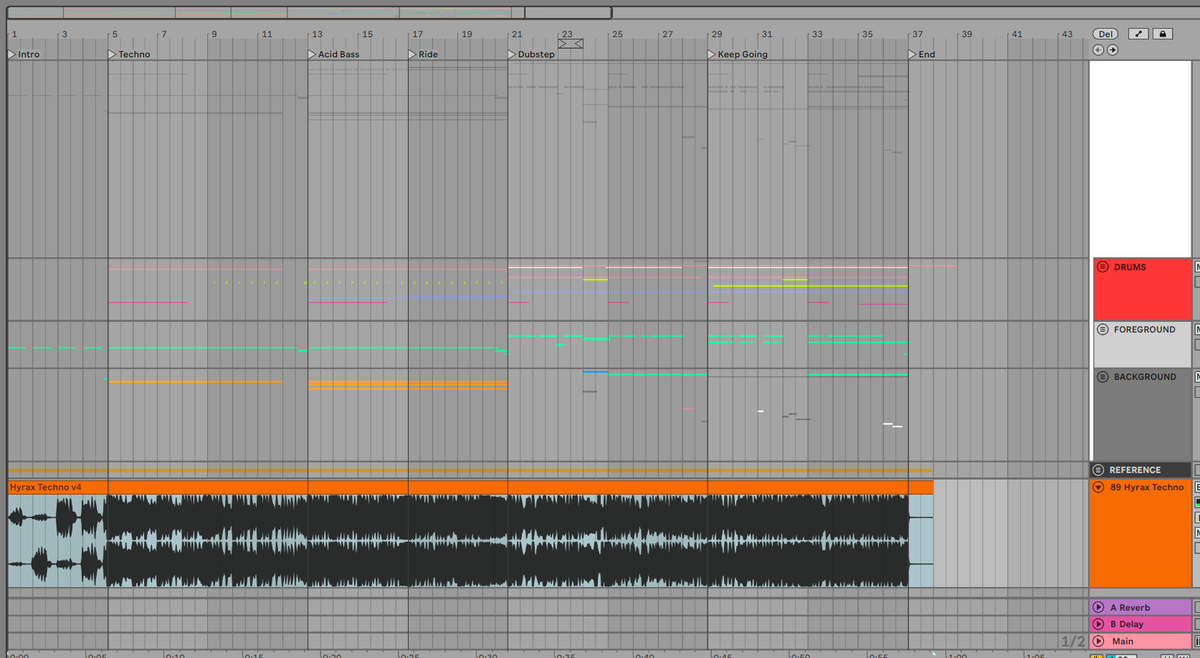Jump to previous locator with the left arrow
The width and height of the screenshot is (1200, 658).
[x=1098, y=49]
